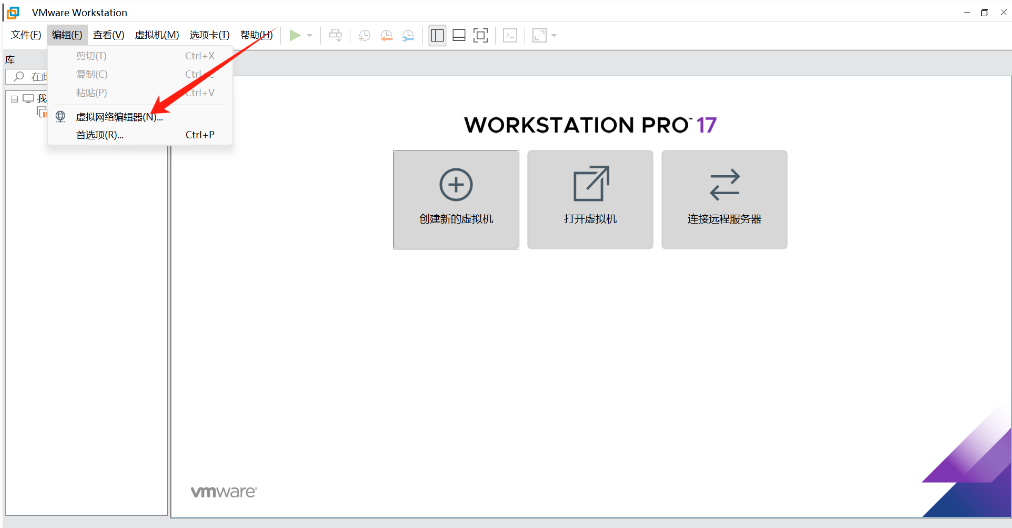The width and height of the screenshot is (1012, 528).
Task: Click the Send Ctrl+Alt+Del toolbar icon
Action: pos(335,36)
